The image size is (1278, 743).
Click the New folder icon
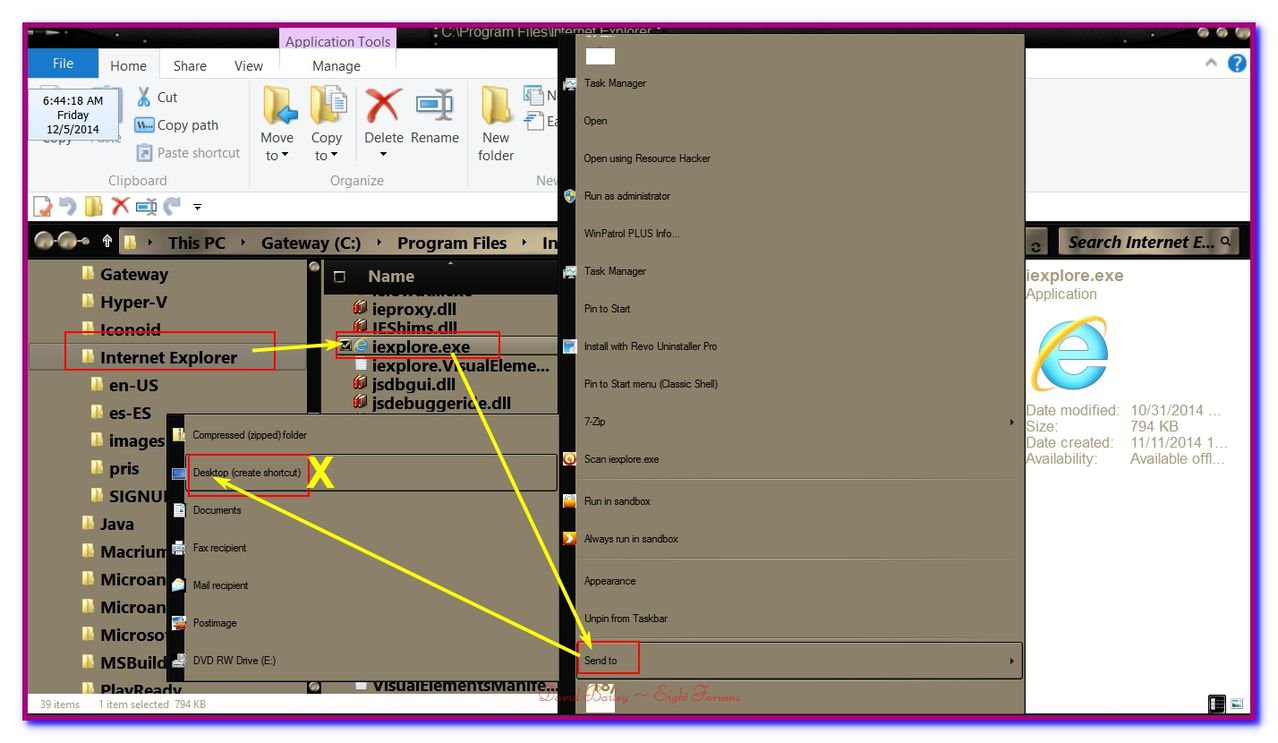point(496,105)
